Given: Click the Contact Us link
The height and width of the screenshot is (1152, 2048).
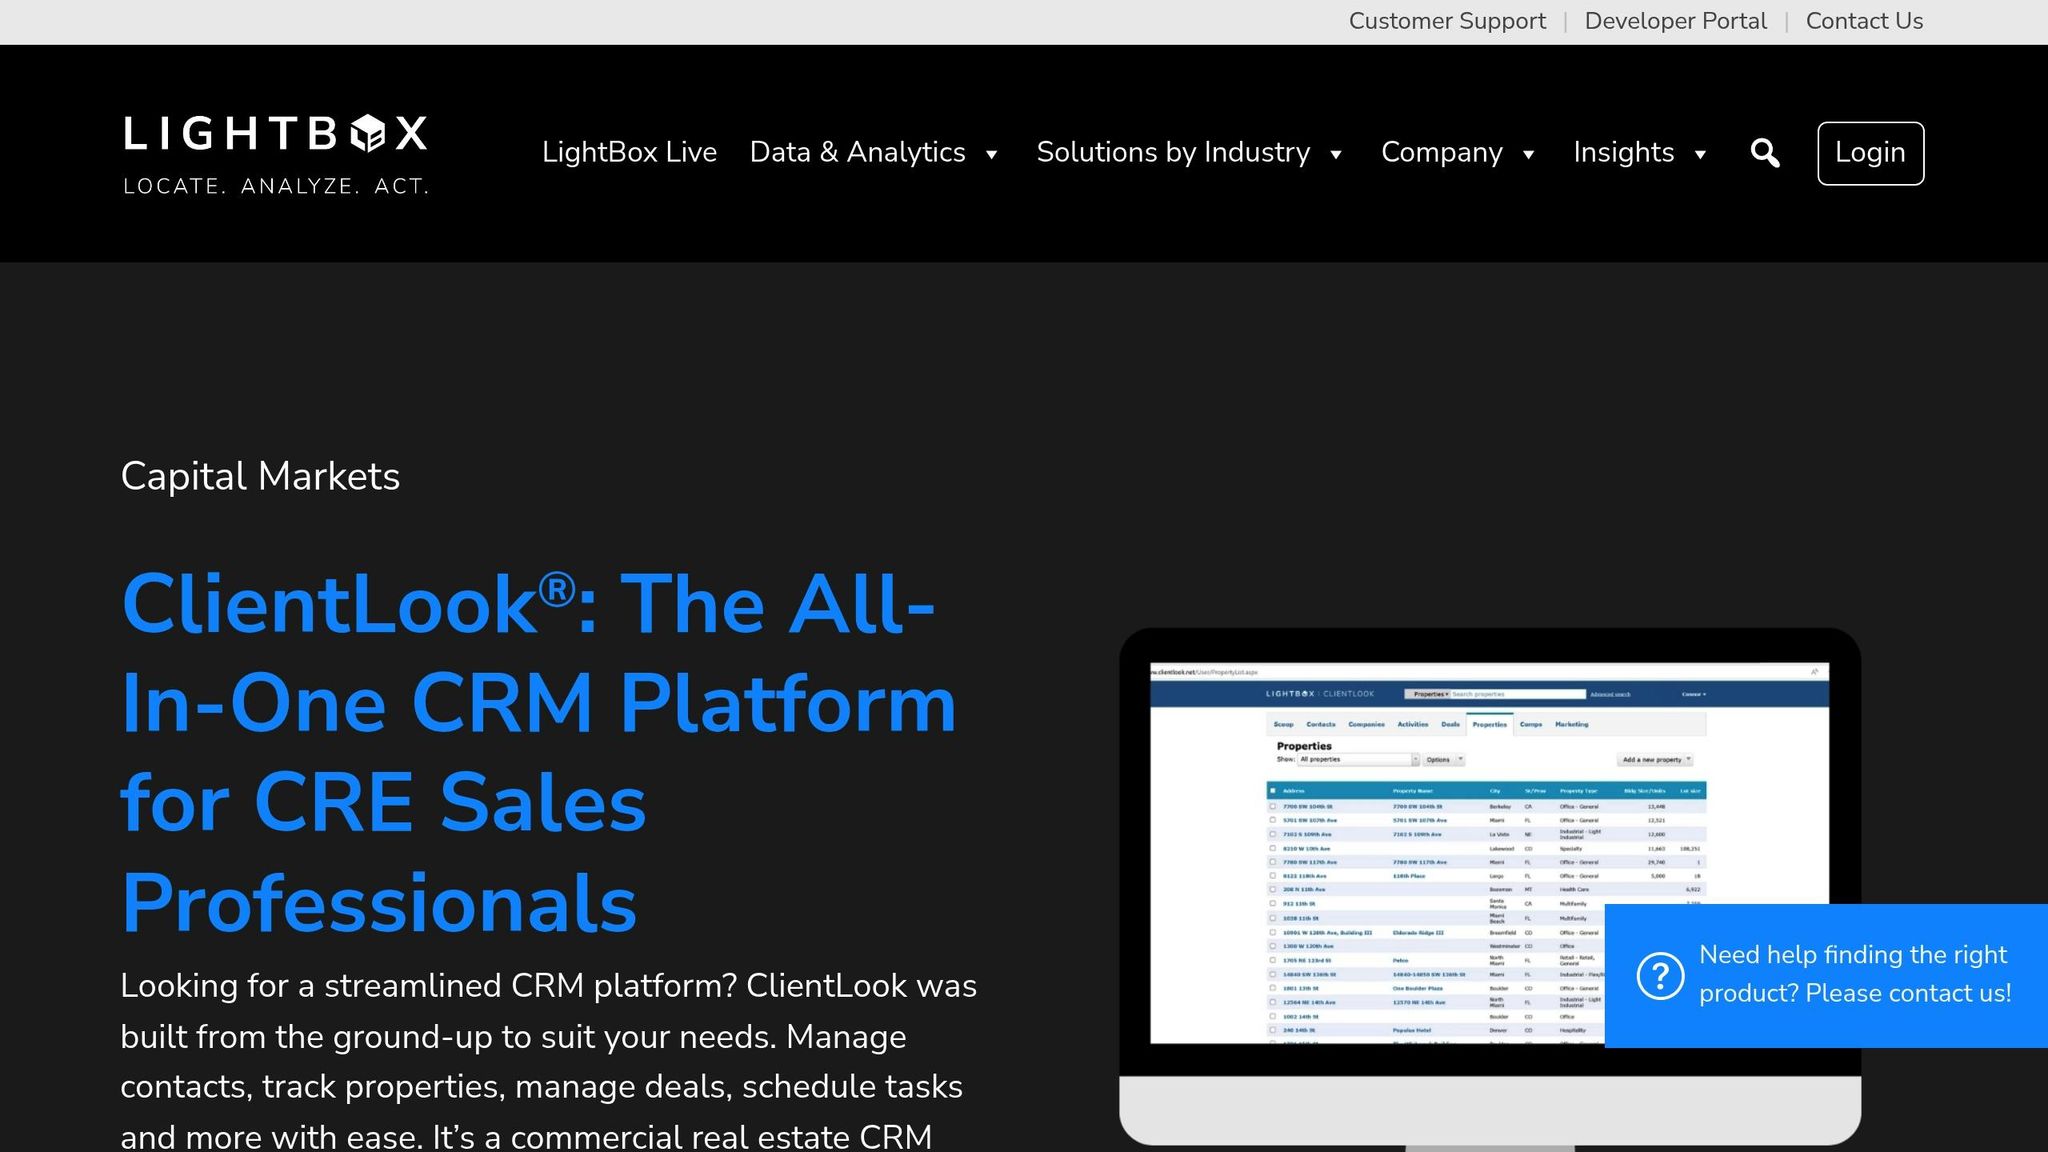Looking at the screenshot, I should click(1864, 21).
